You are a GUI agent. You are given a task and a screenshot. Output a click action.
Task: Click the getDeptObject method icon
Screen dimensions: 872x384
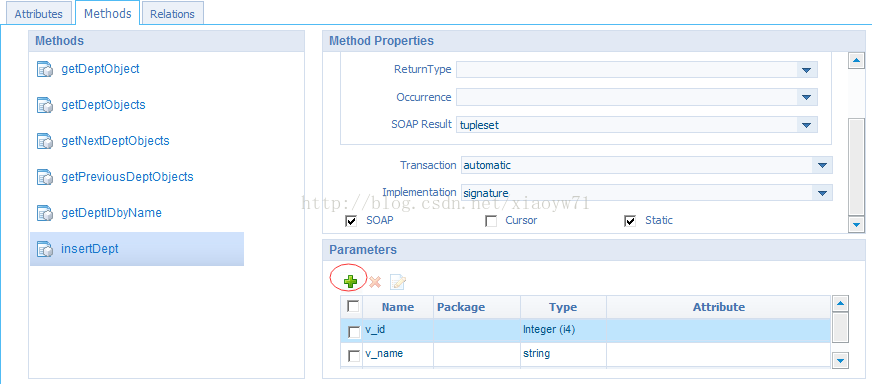tap(44, 70)
